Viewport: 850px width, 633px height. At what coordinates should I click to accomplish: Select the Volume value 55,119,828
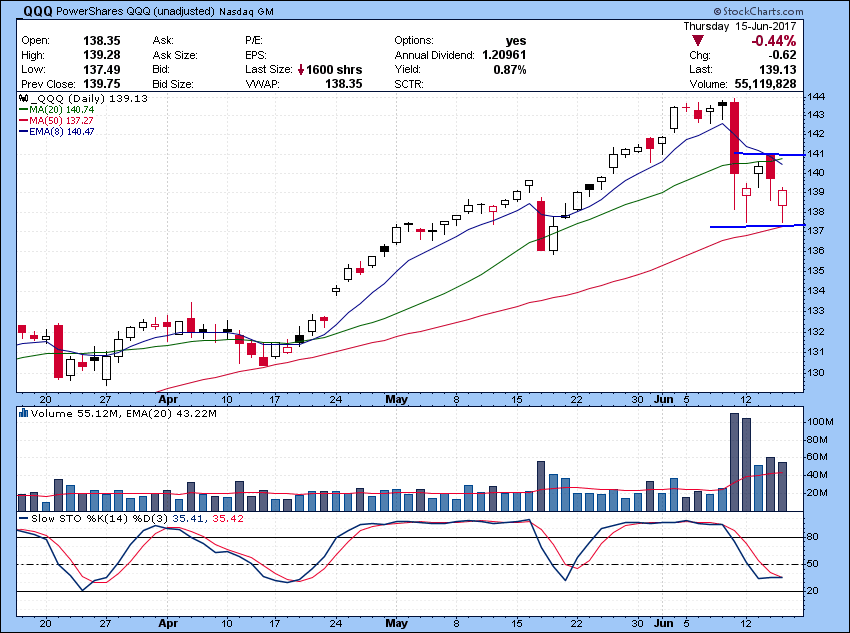pyautogui.click(x=765, y=84)
